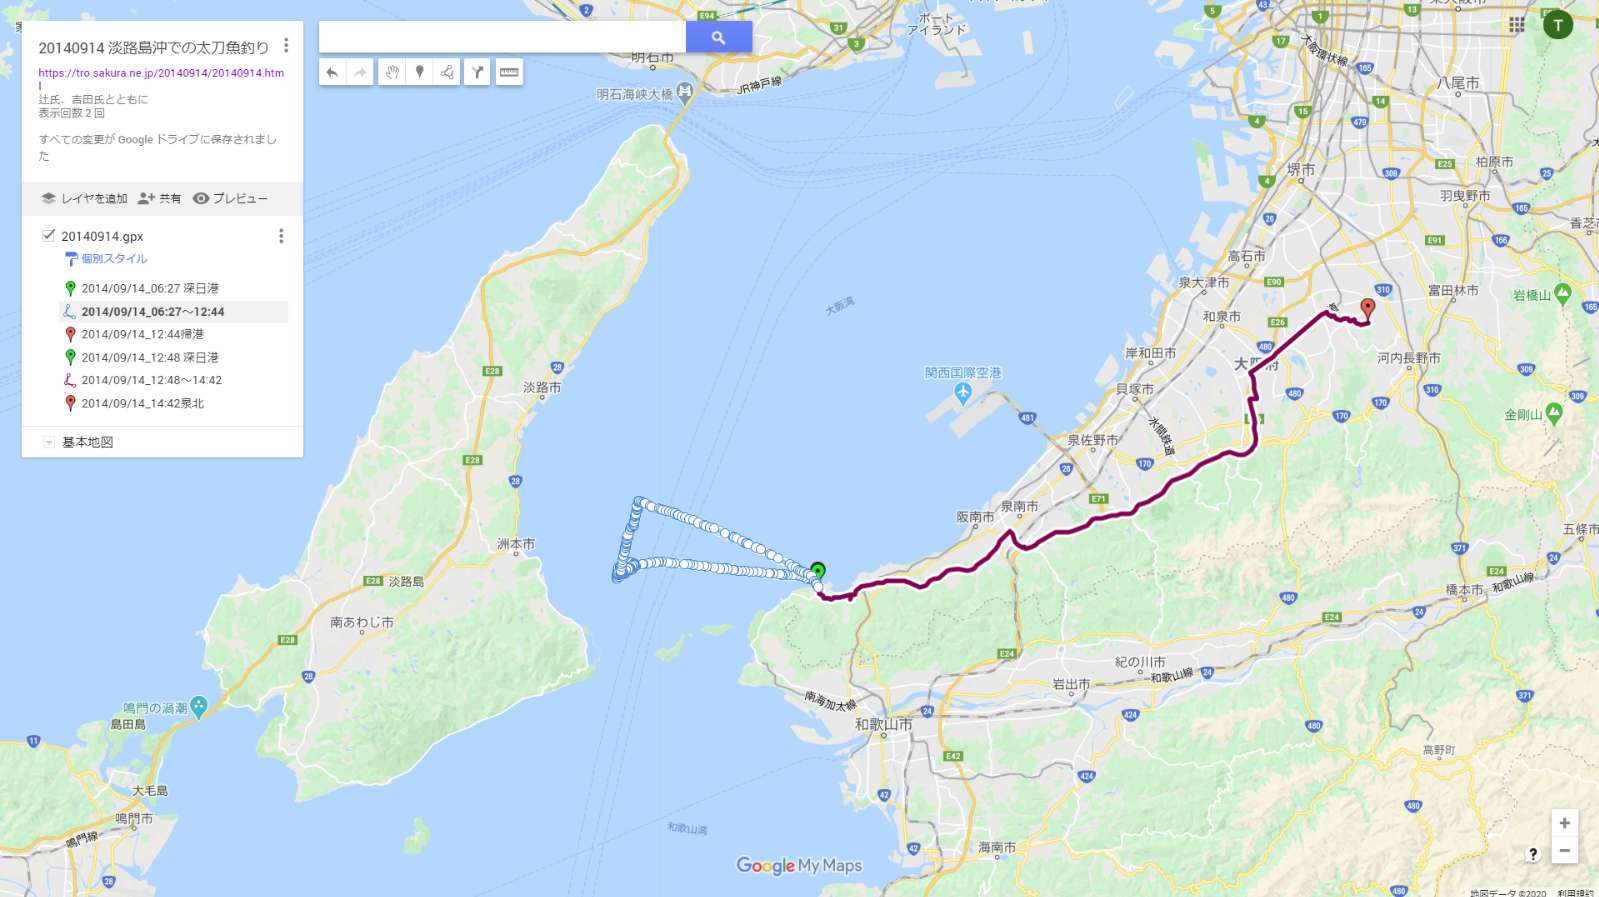1599x897 pixels.
Task: Click the redo arrow in map toolbar
Action: tap(360, 72)
